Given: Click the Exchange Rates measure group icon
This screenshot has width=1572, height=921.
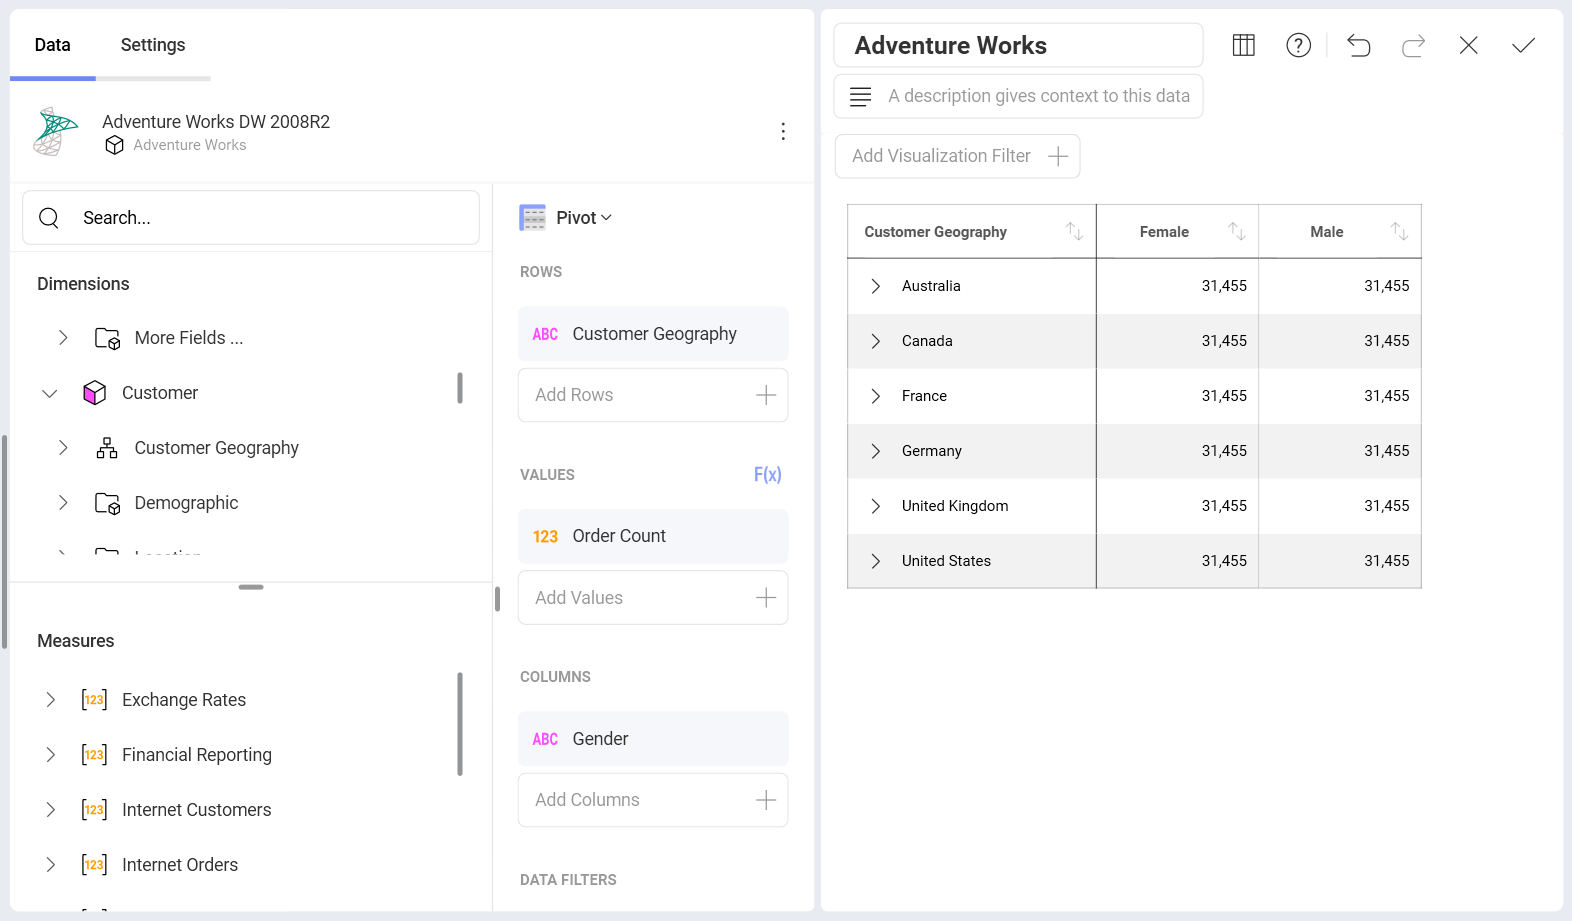Looking at the screenshot, I should [94, 700].
